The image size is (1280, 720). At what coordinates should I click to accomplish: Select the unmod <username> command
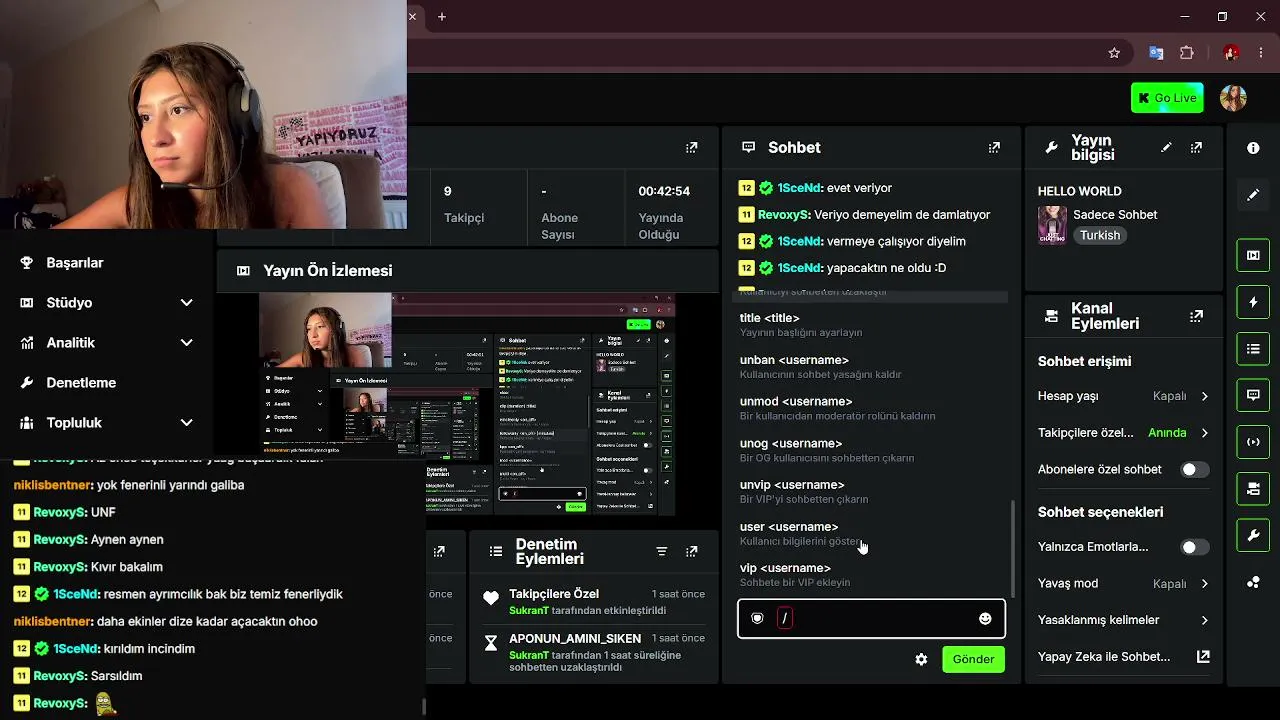871,408
